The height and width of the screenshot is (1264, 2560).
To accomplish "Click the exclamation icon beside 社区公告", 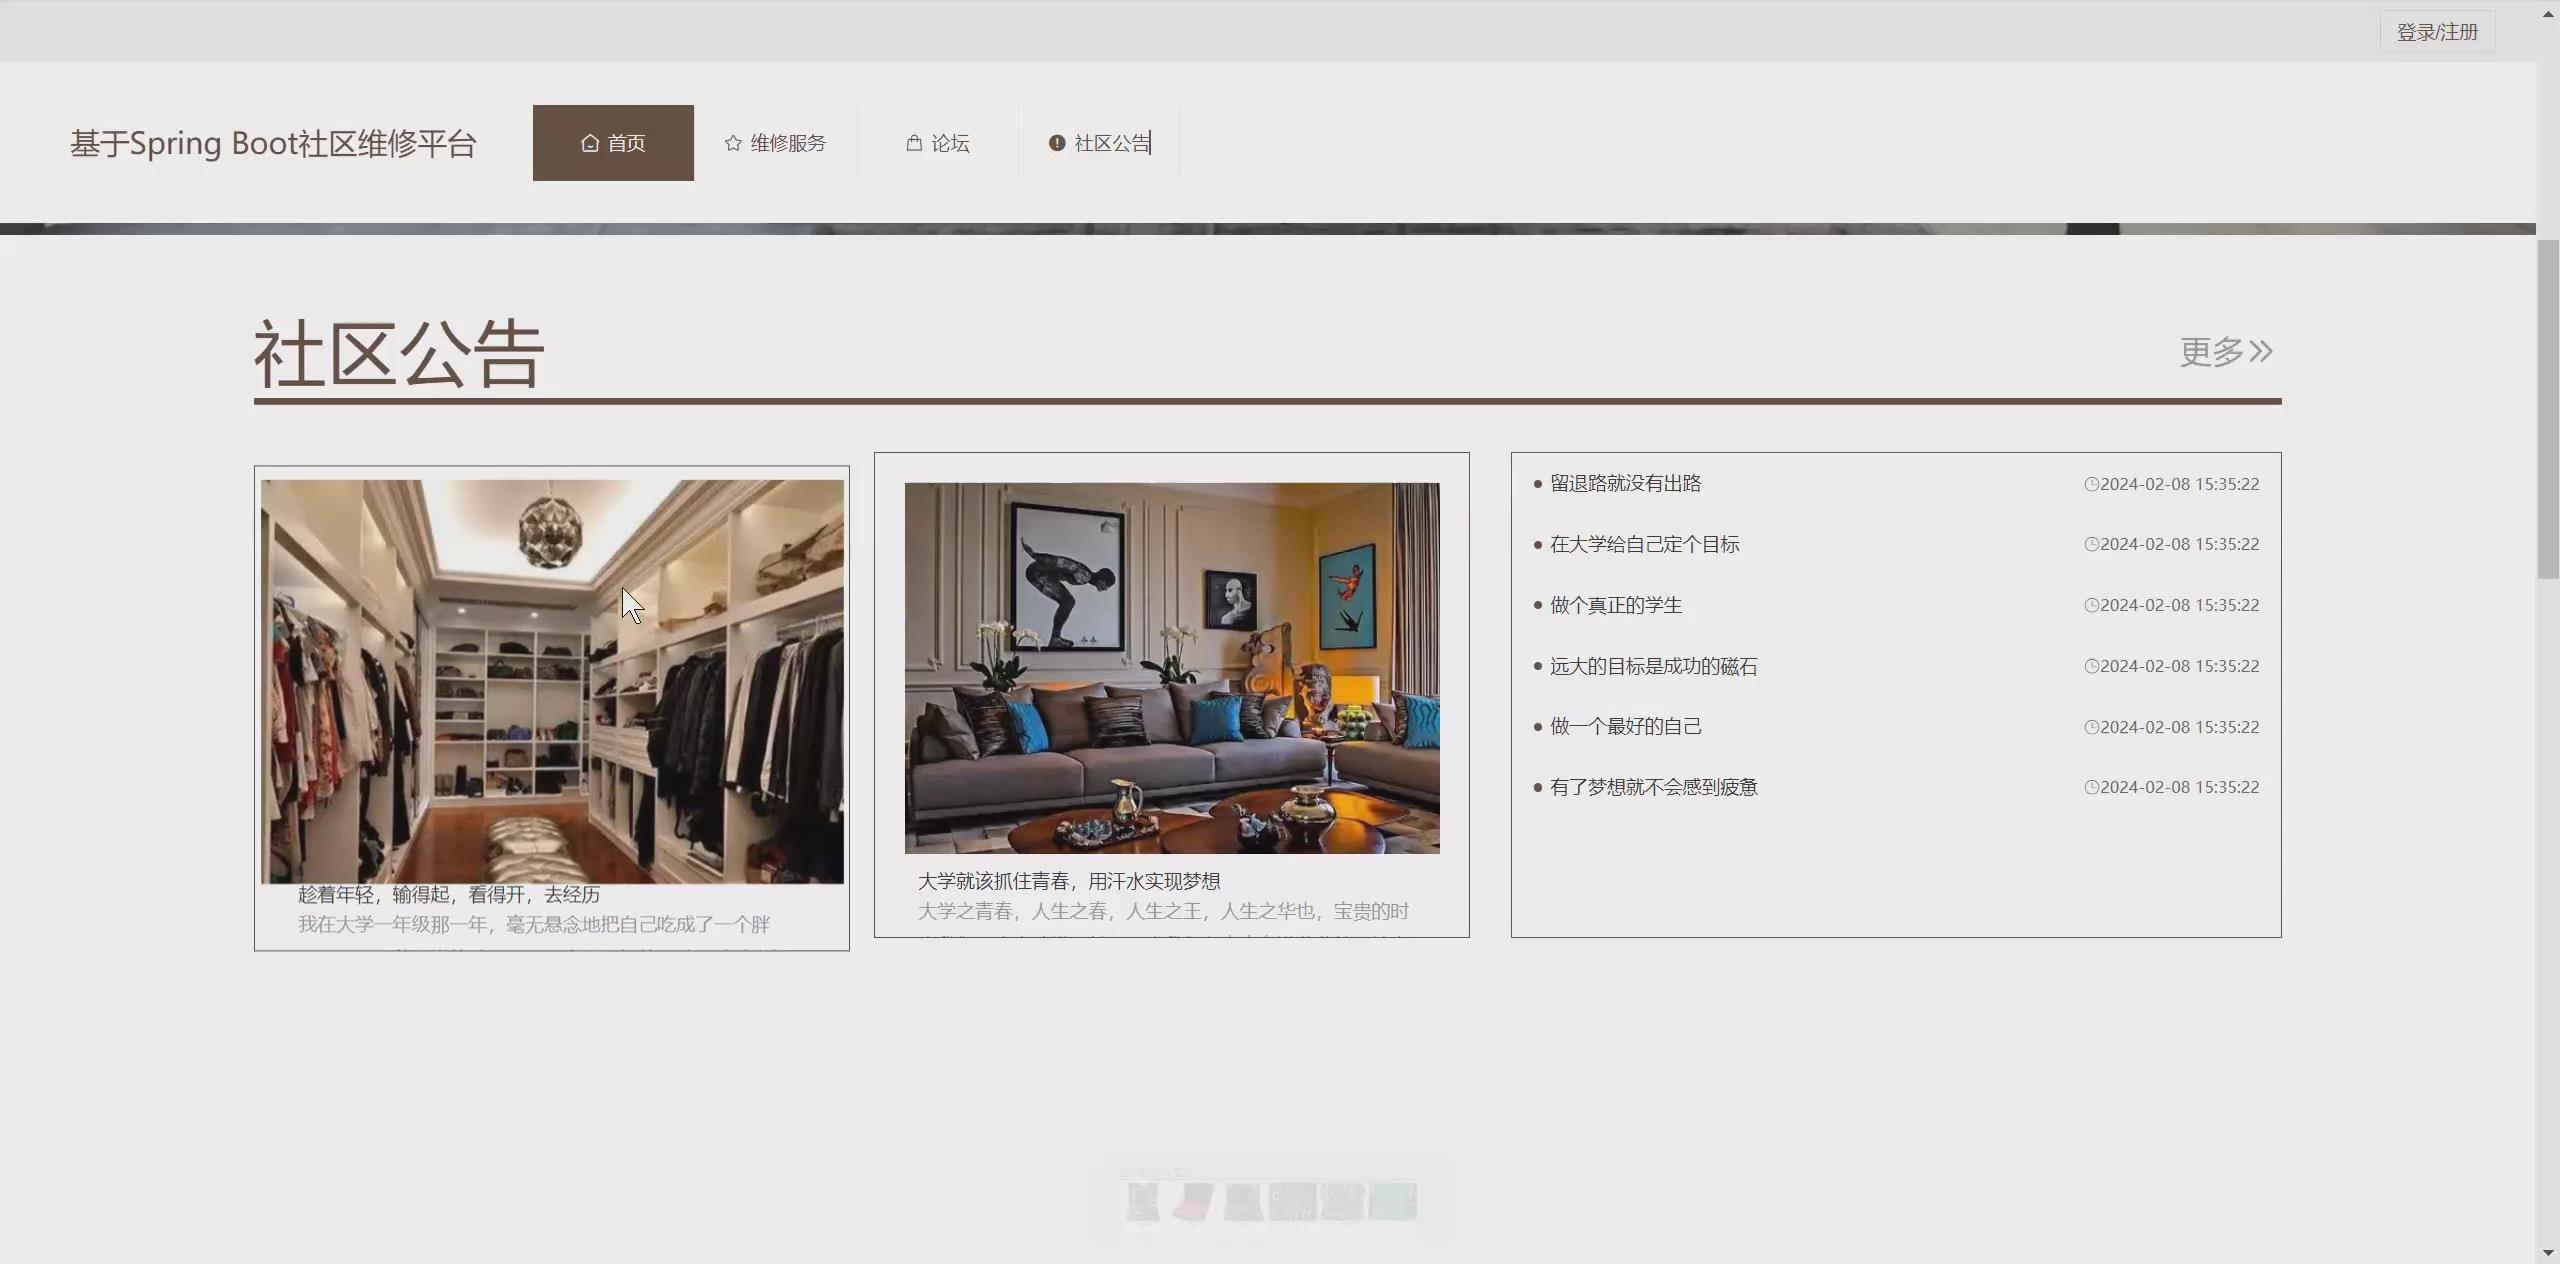I will [1057, 143].
